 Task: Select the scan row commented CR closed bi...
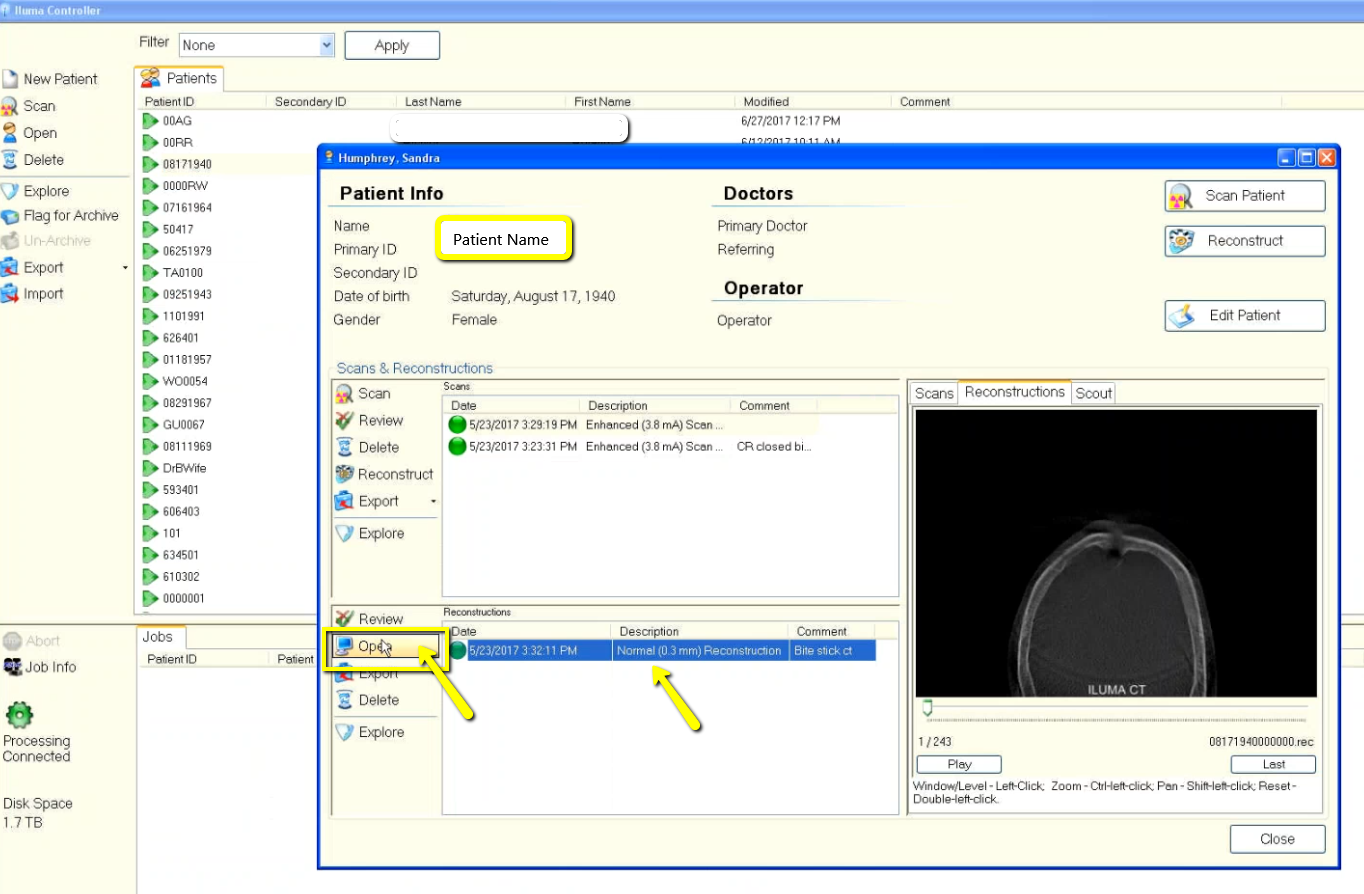[x=633, y=447]
